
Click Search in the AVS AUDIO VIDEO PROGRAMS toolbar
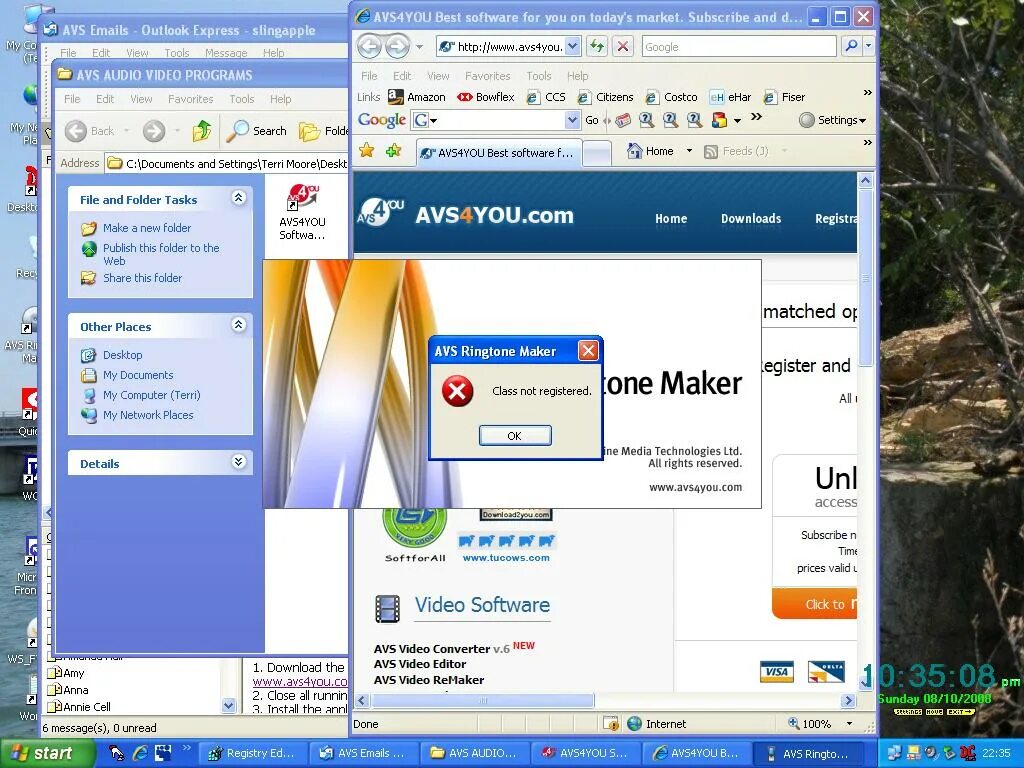(257, 131)
